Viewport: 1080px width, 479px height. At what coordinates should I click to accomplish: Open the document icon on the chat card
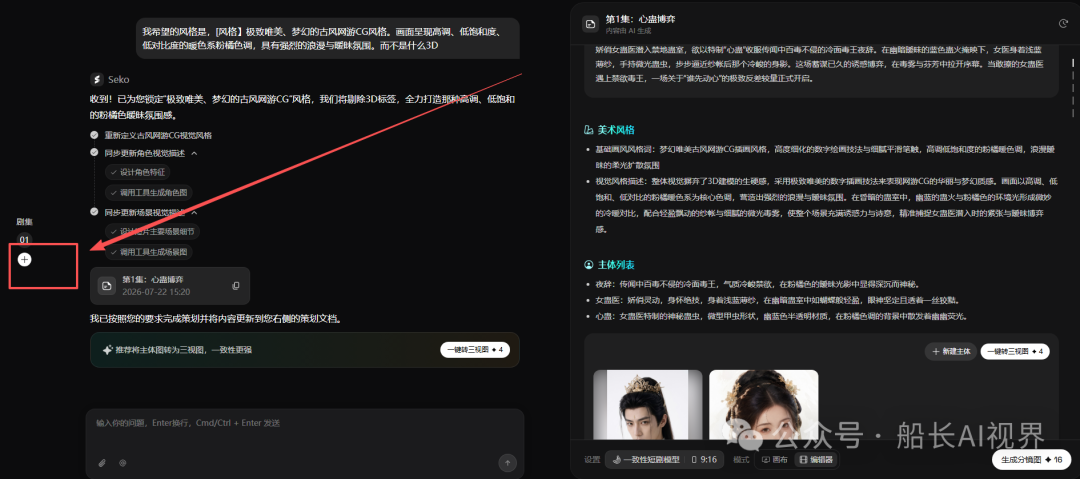[x=107, y=285]
